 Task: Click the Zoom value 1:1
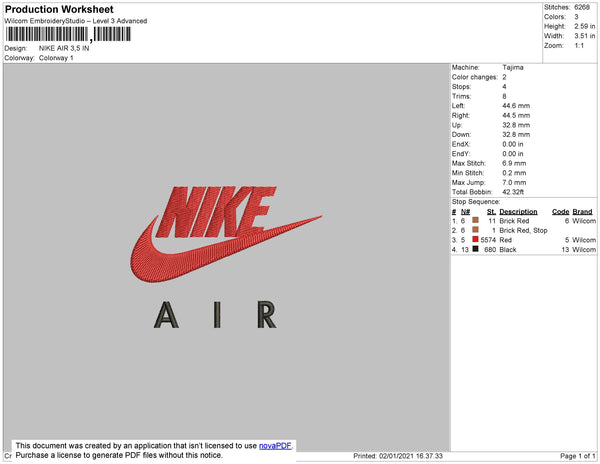tap(579, 46)
